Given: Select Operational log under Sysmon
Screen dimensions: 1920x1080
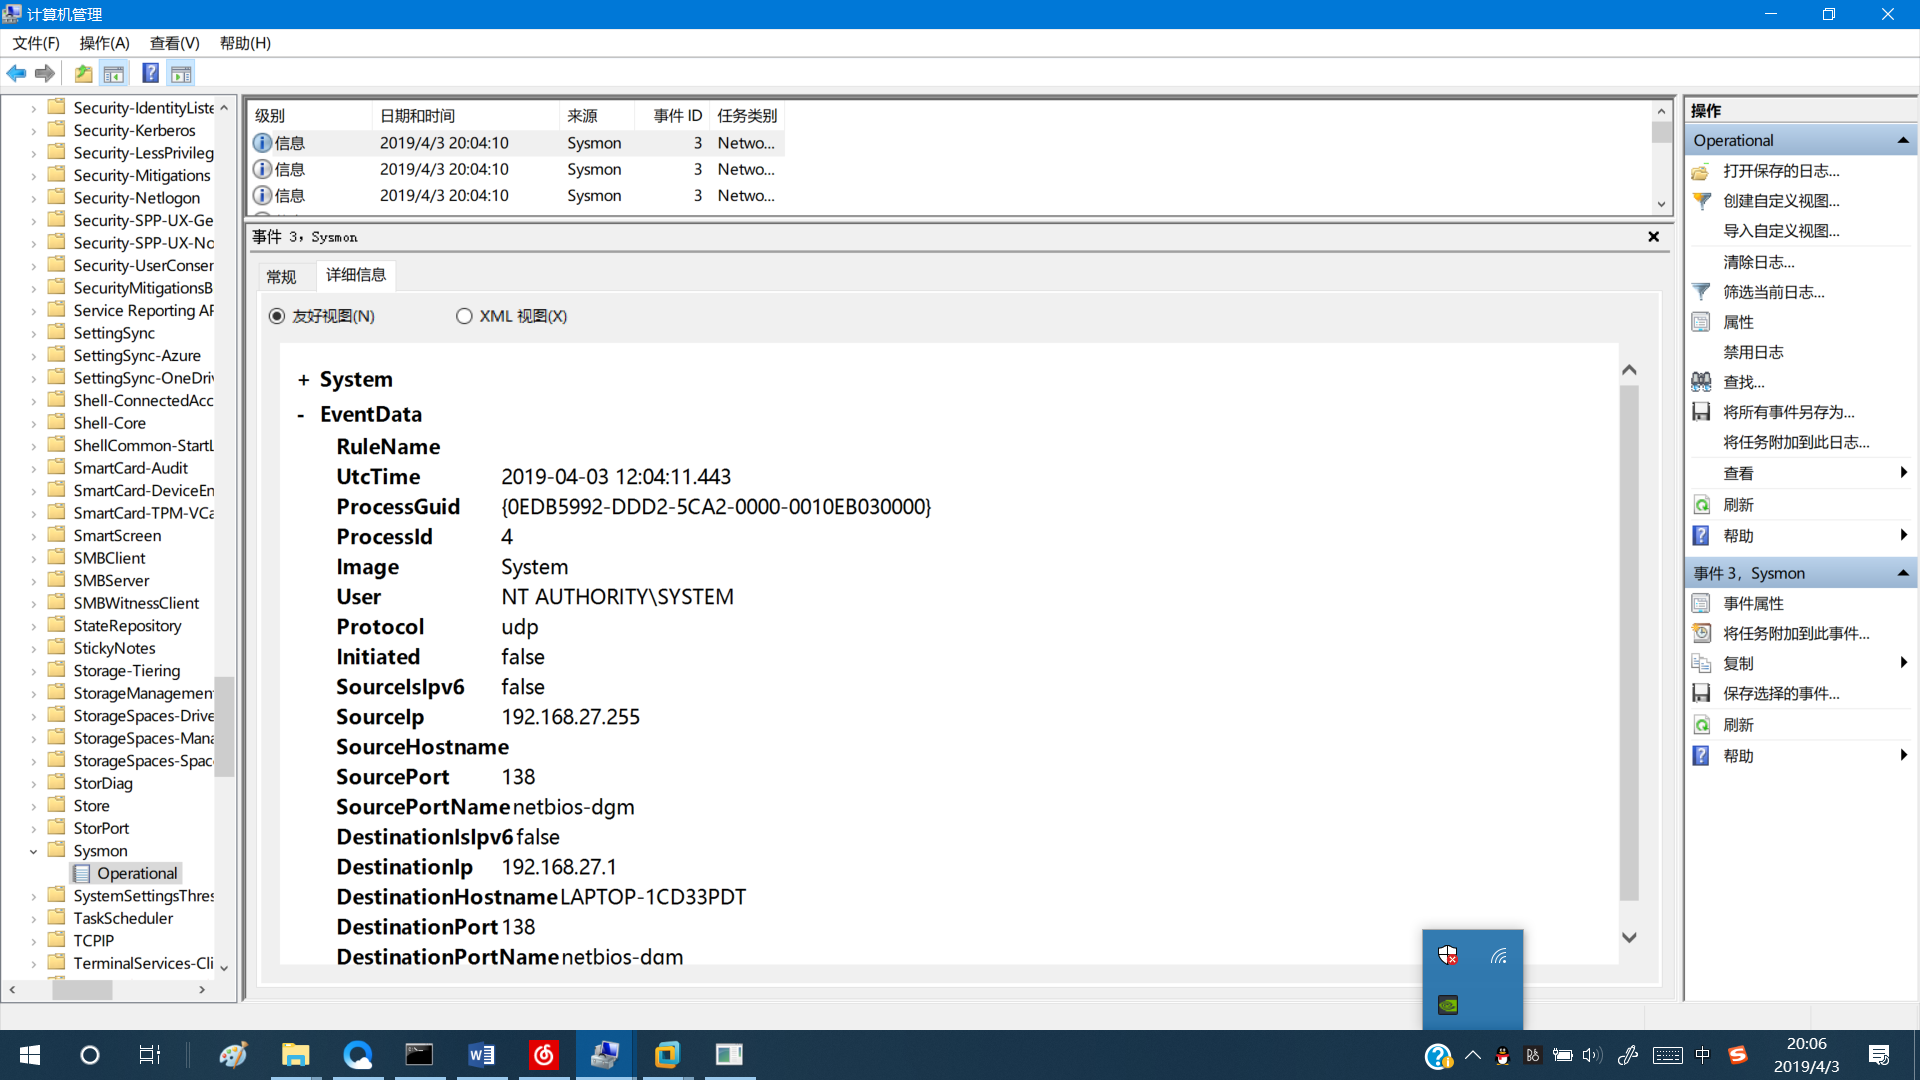Looking at the screenshot, I should [x=137, y=873].
